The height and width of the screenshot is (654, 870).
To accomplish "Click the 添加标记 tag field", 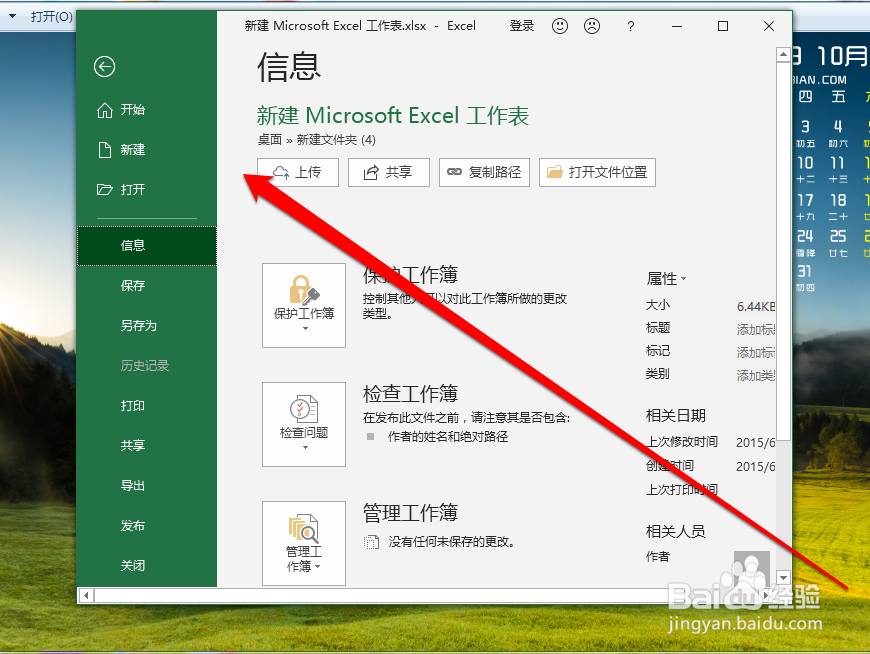I will 756,352.
